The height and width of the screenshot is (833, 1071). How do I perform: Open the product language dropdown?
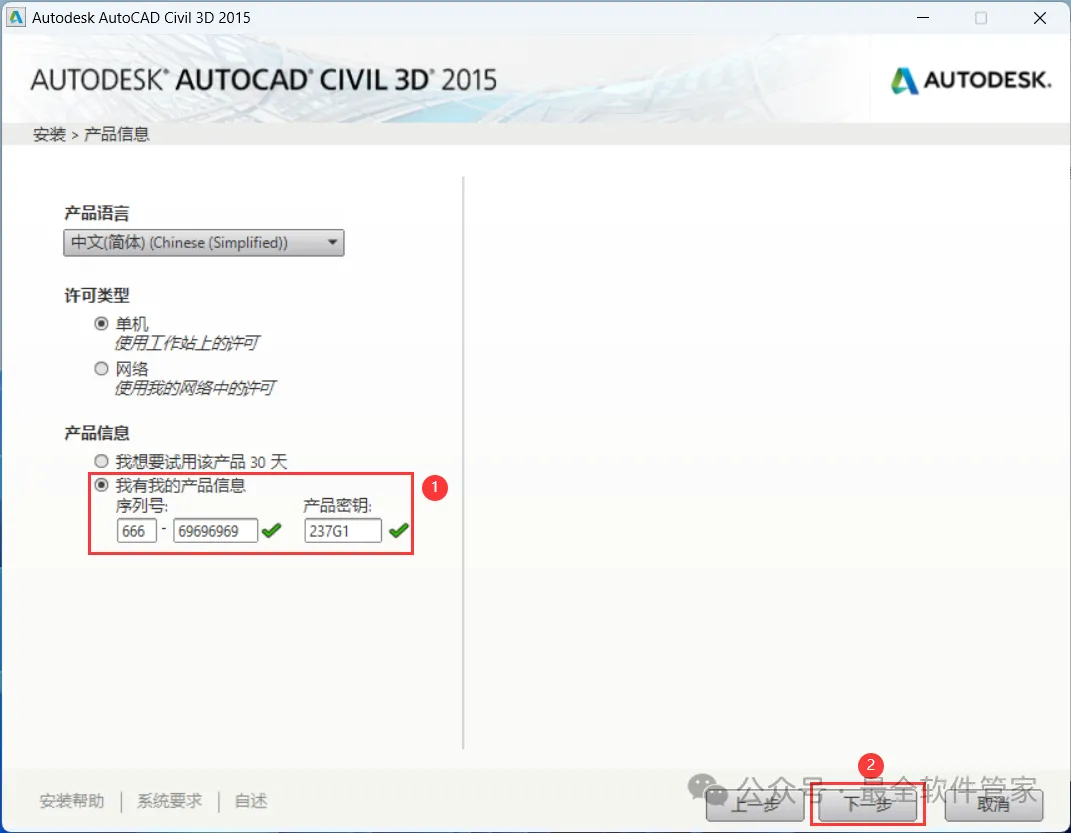tap(204, 243)
